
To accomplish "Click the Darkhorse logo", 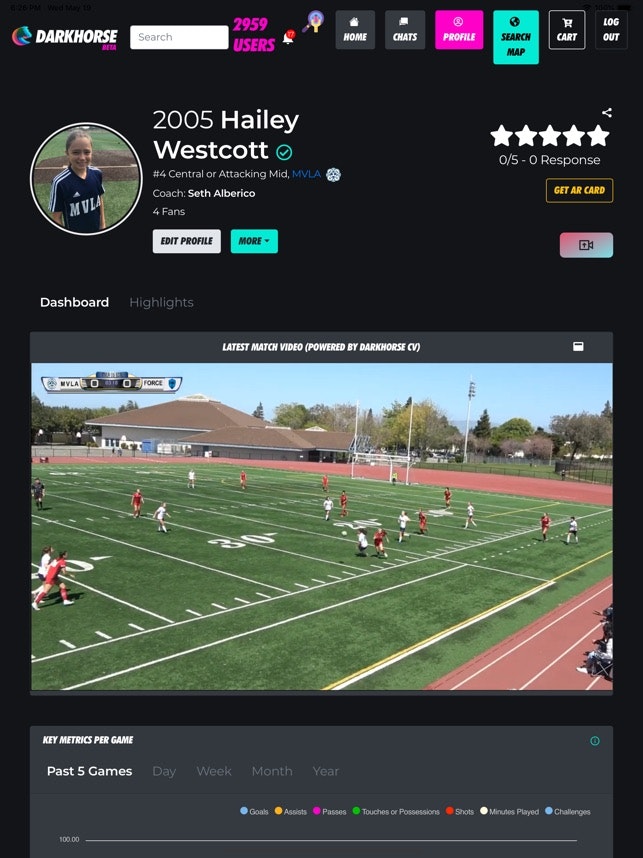I will pos(65,37).
